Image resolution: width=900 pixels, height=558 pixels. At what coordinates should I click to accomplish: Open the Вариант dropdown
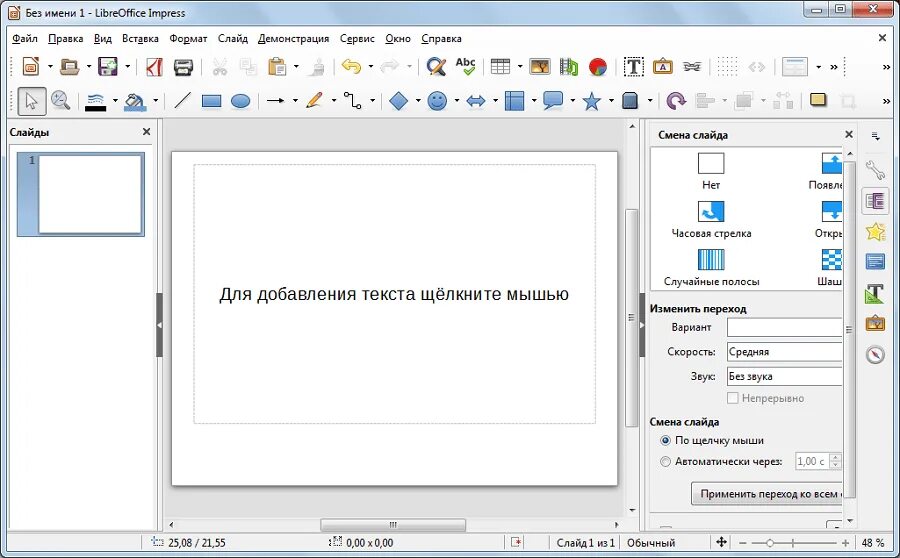(784, 327)
